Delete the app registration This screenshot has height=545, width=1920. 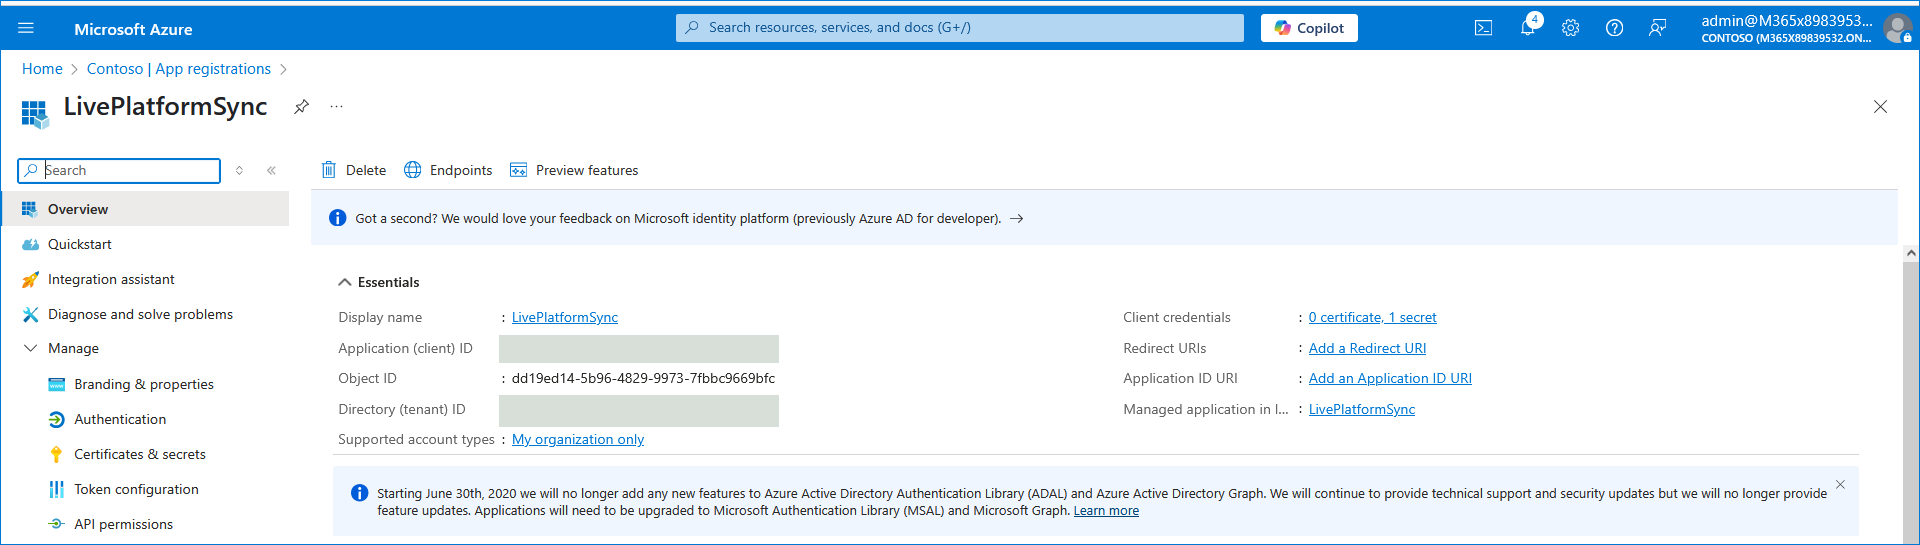point(354,170)
